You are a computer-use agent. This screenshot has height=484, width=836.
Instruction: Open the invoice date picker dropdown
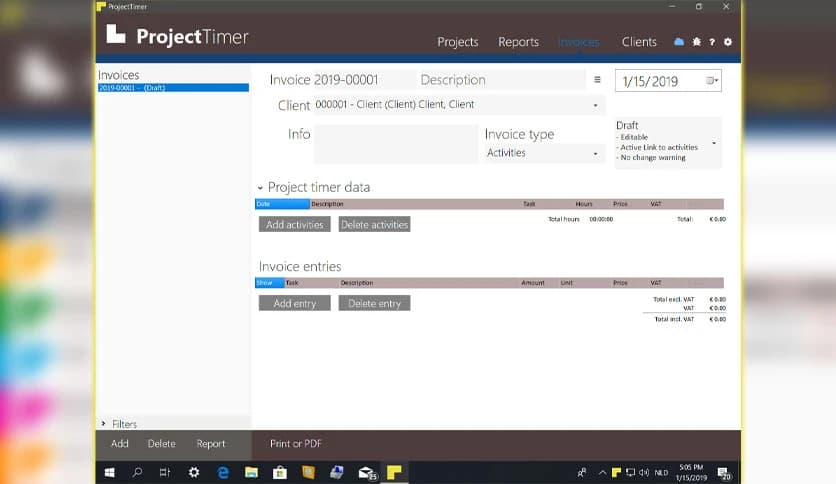711,81
